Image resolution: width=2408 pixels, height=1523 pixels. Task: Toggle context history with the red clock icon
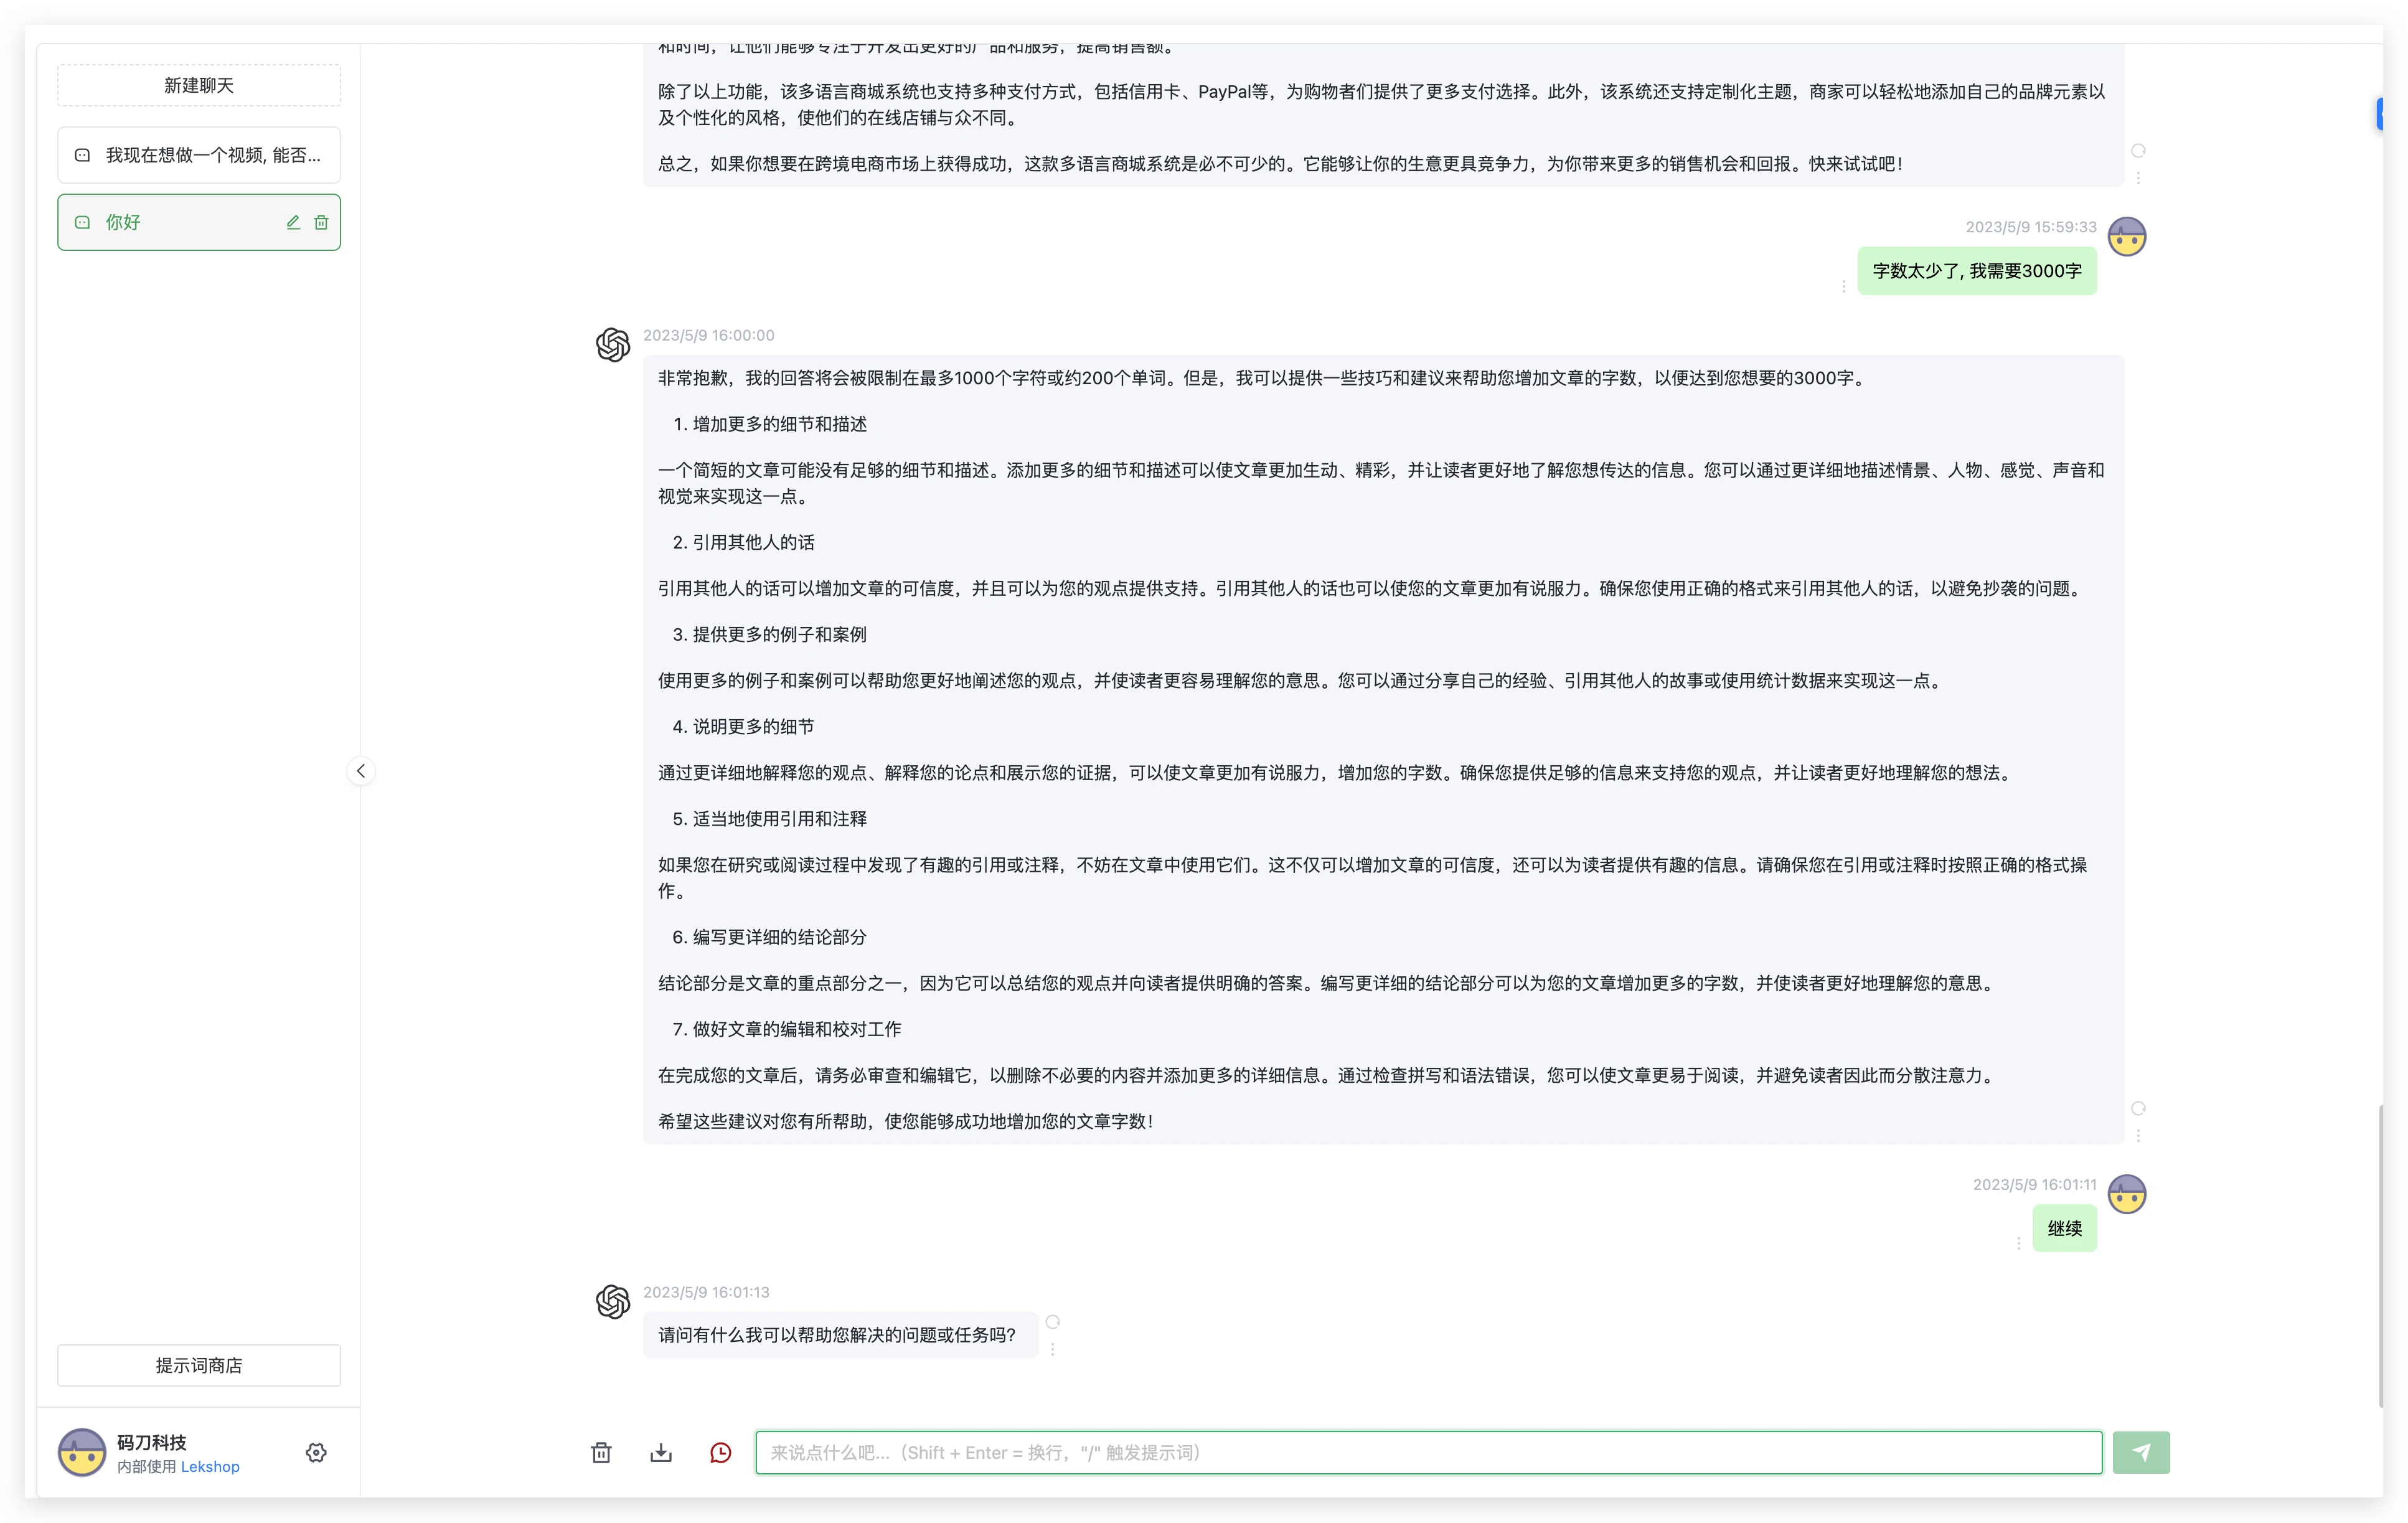pyautogui.click(x=721, y=1452)
